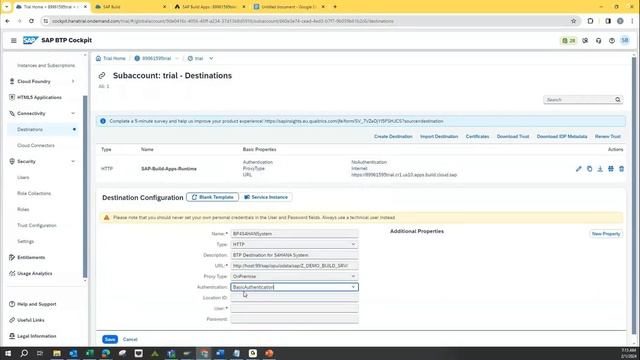Open browser extensions icon
The image size is (640, 360).
click(x=590, y=21)
